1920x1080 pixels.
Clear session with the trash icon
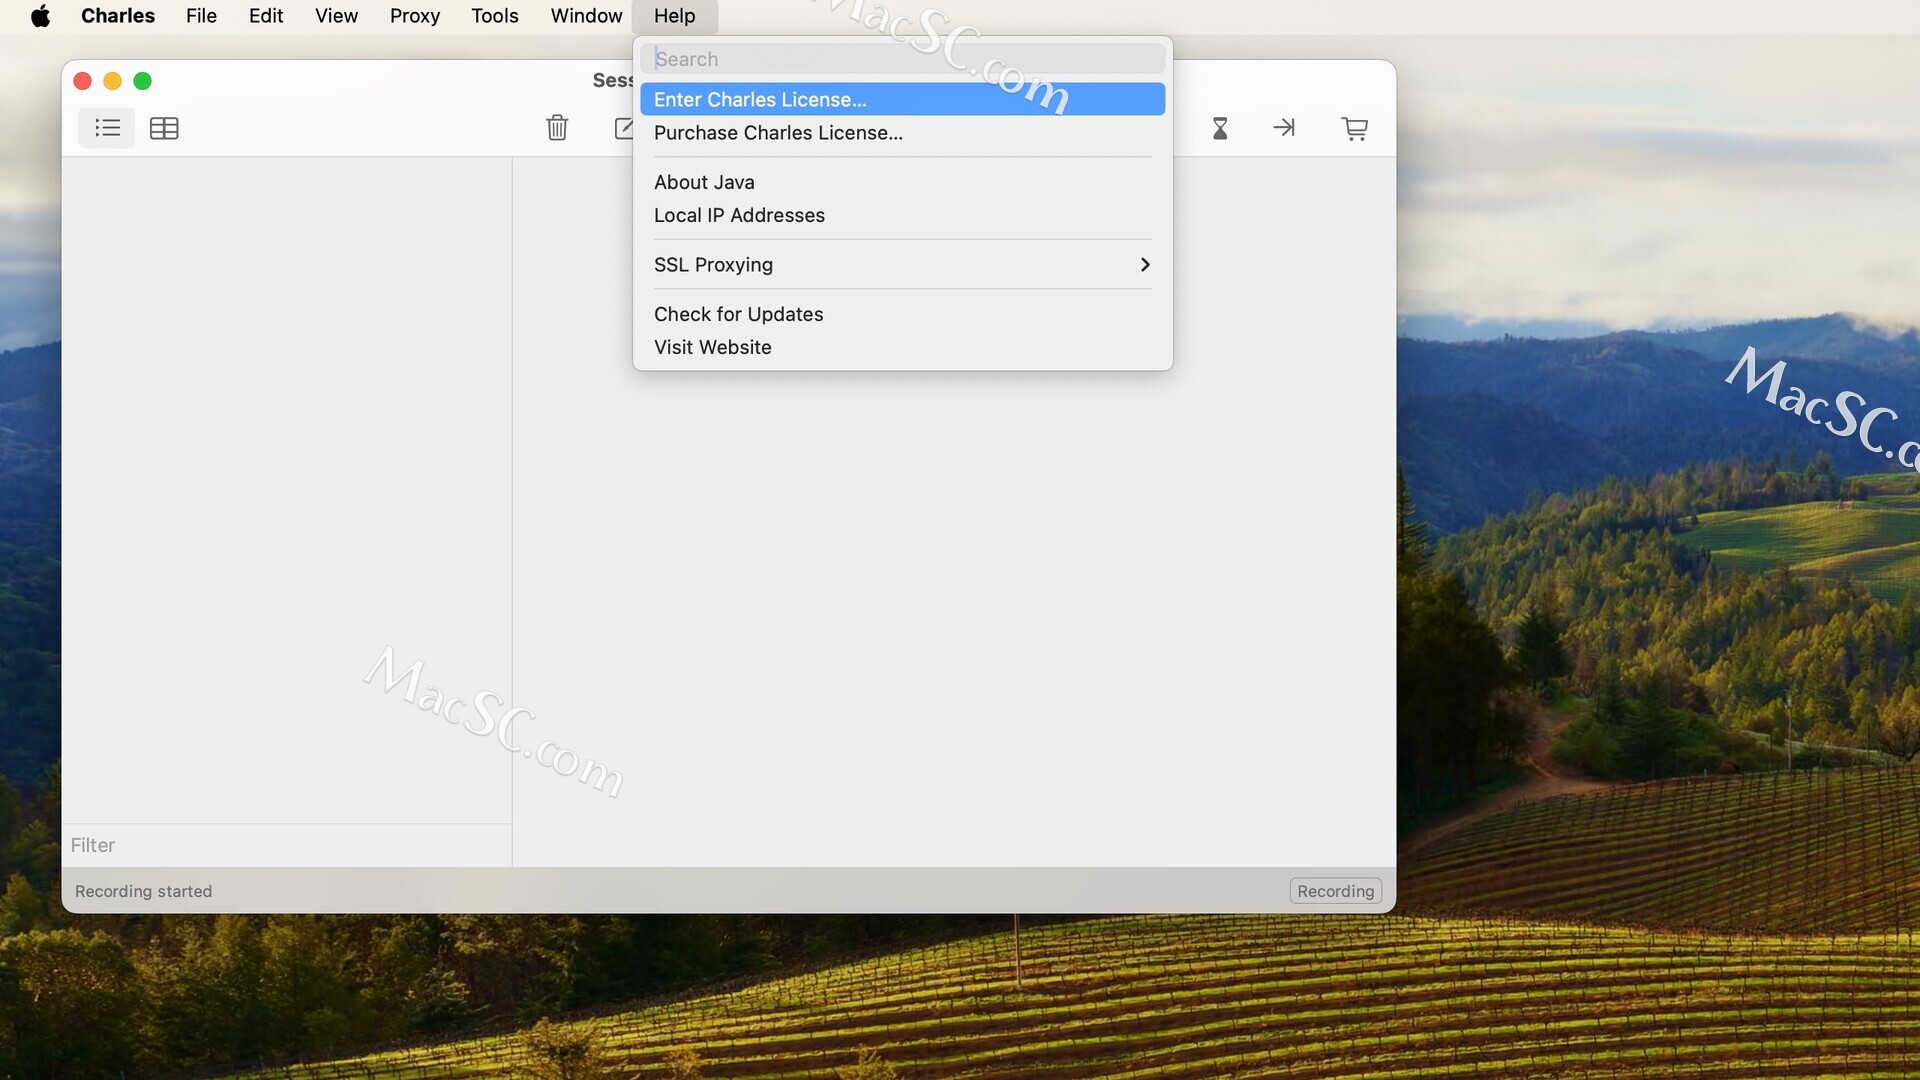(557, 128)
